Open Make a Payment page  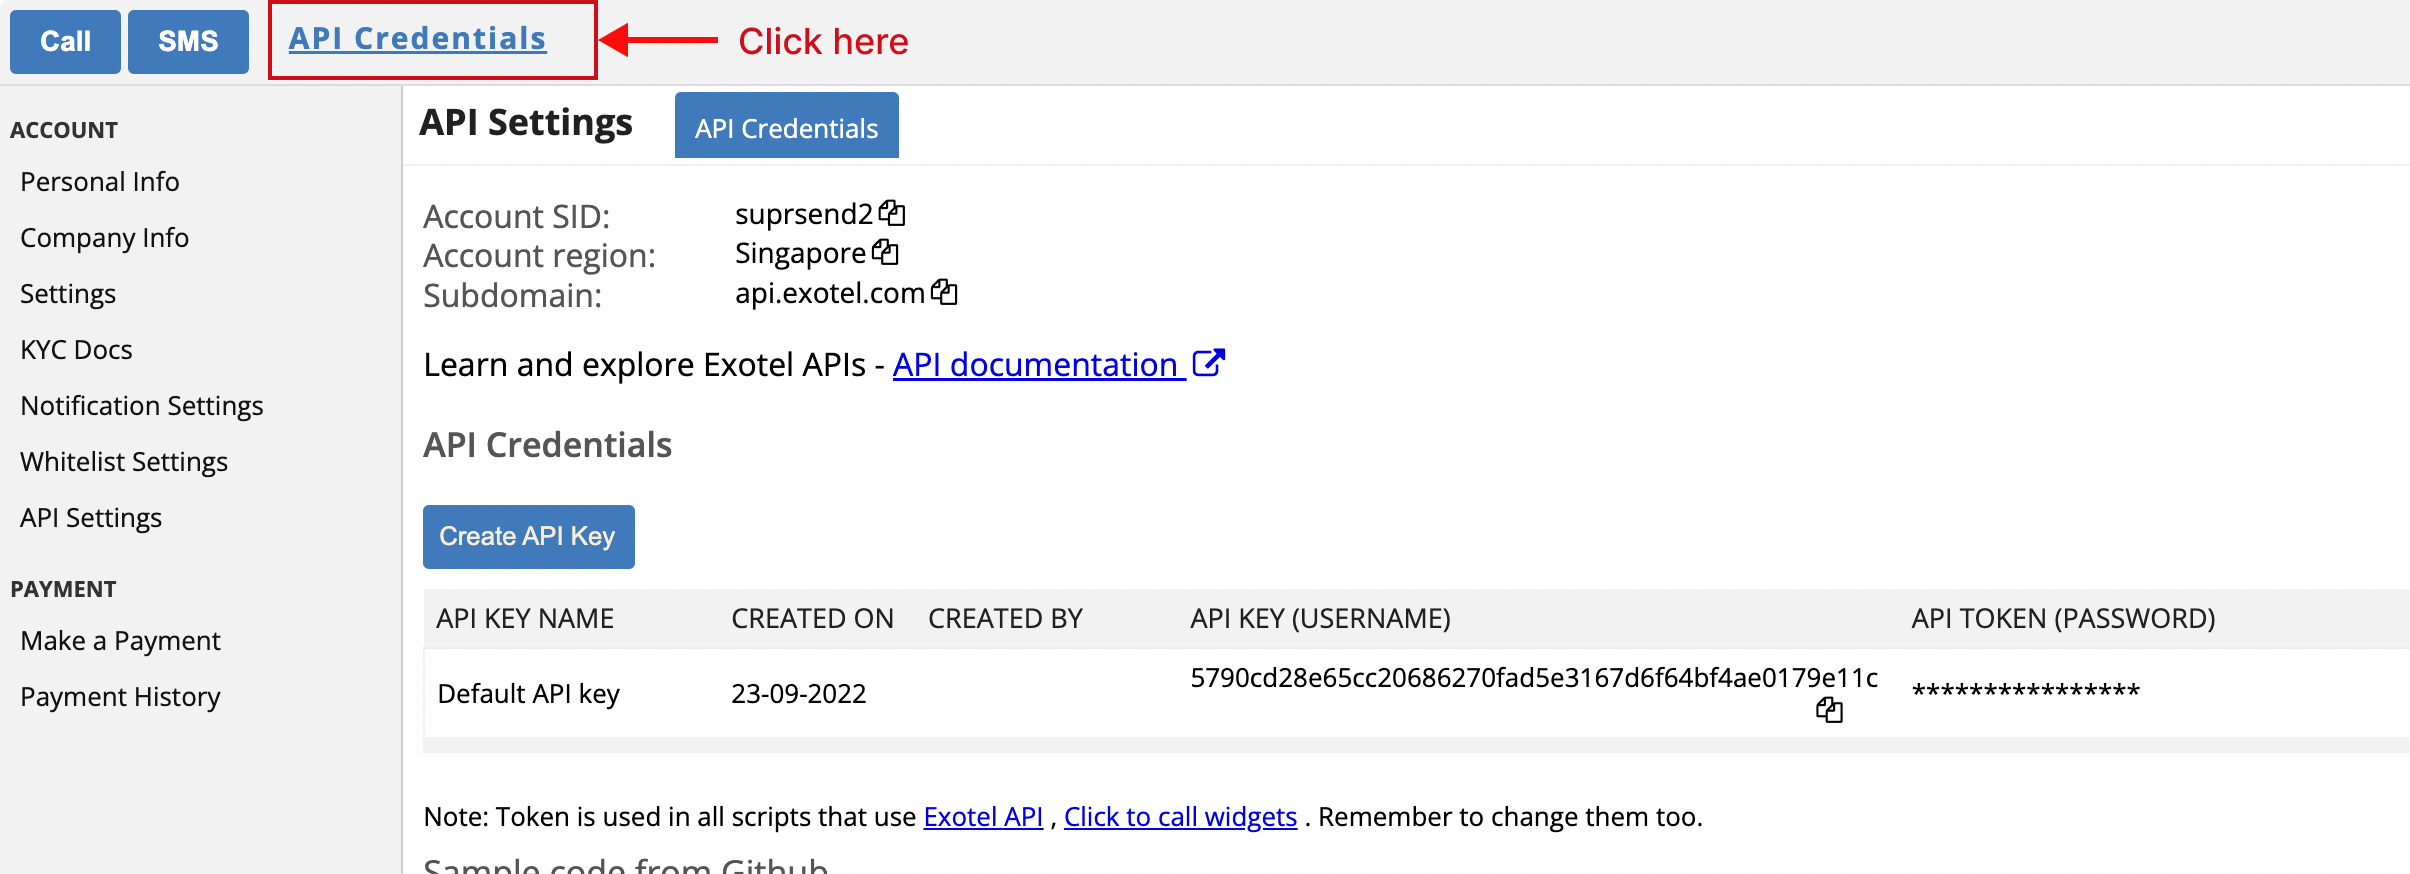[x=120, y=641]
